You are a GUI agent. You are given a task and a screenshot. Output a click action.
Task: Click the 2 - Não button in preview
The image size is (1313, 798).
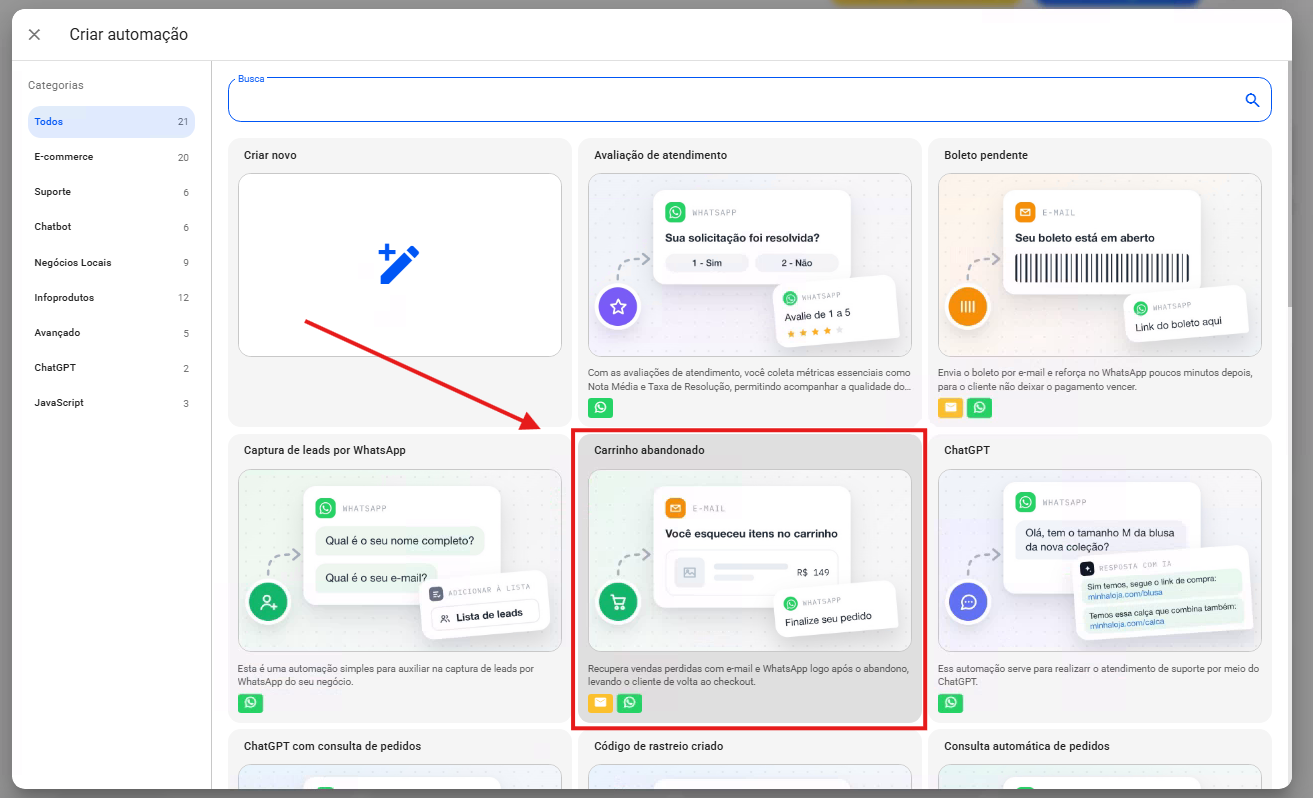[x=796, y=263]
